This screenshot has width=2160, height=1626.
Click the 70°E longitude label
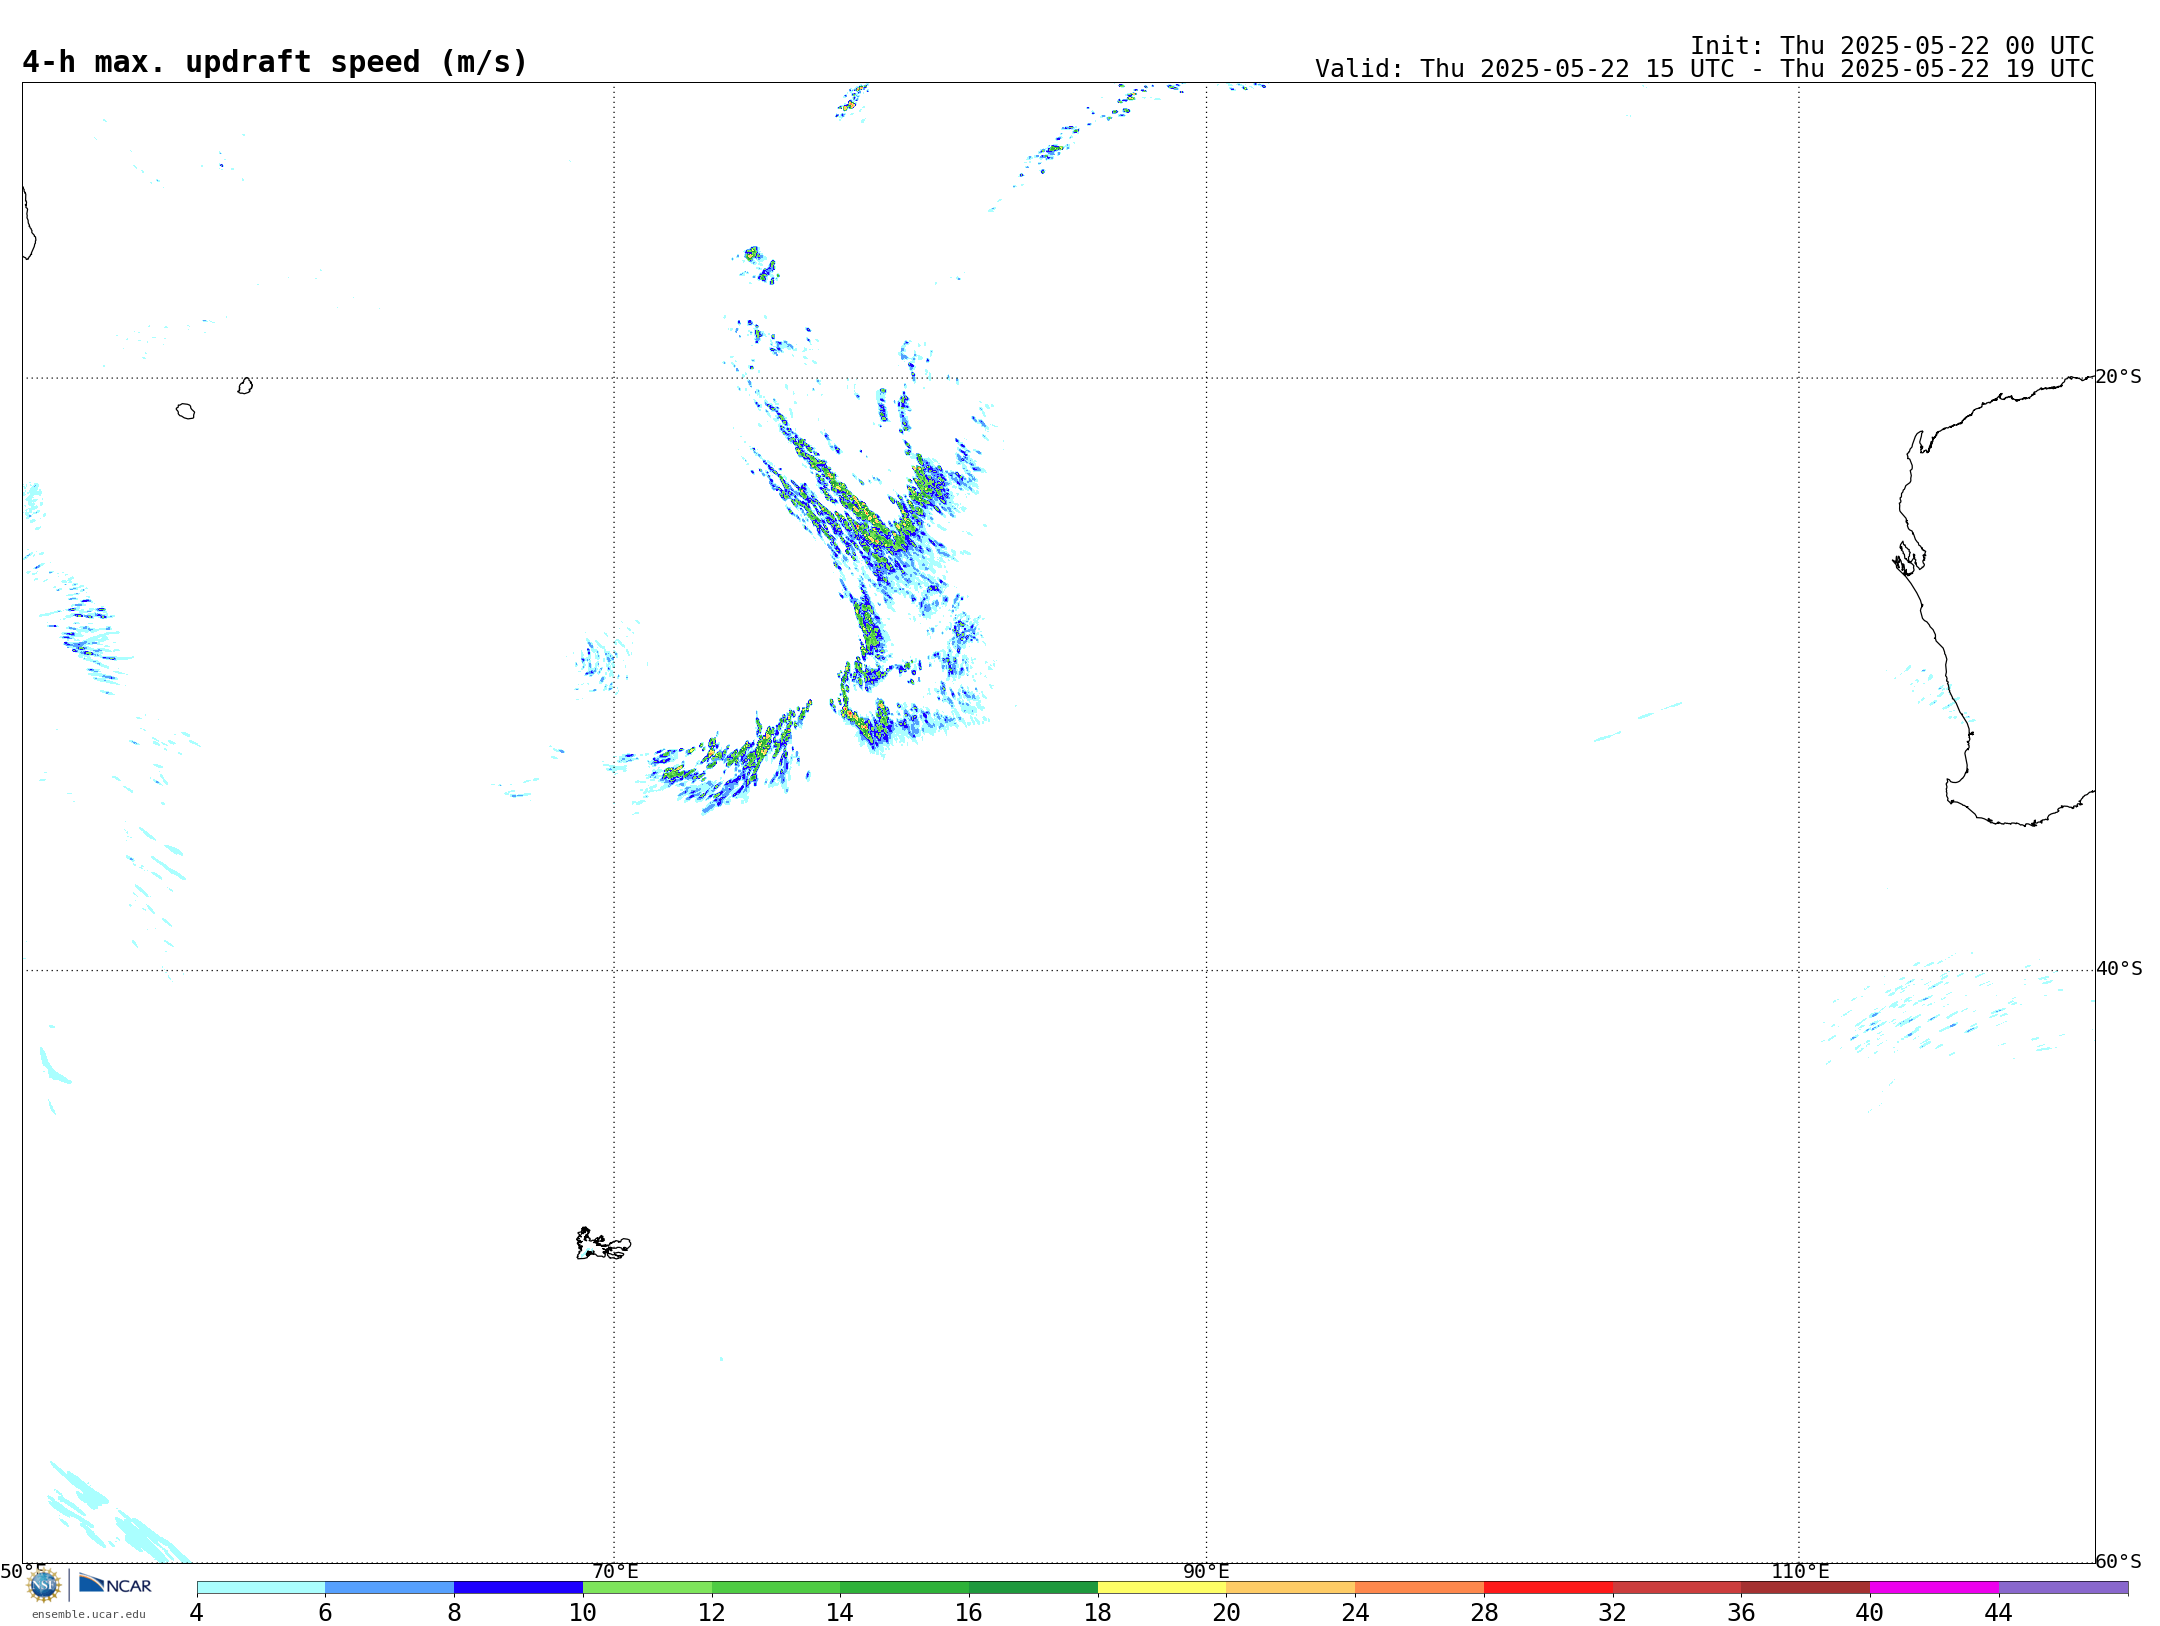pyautogui.click(x=615, y=1571)
